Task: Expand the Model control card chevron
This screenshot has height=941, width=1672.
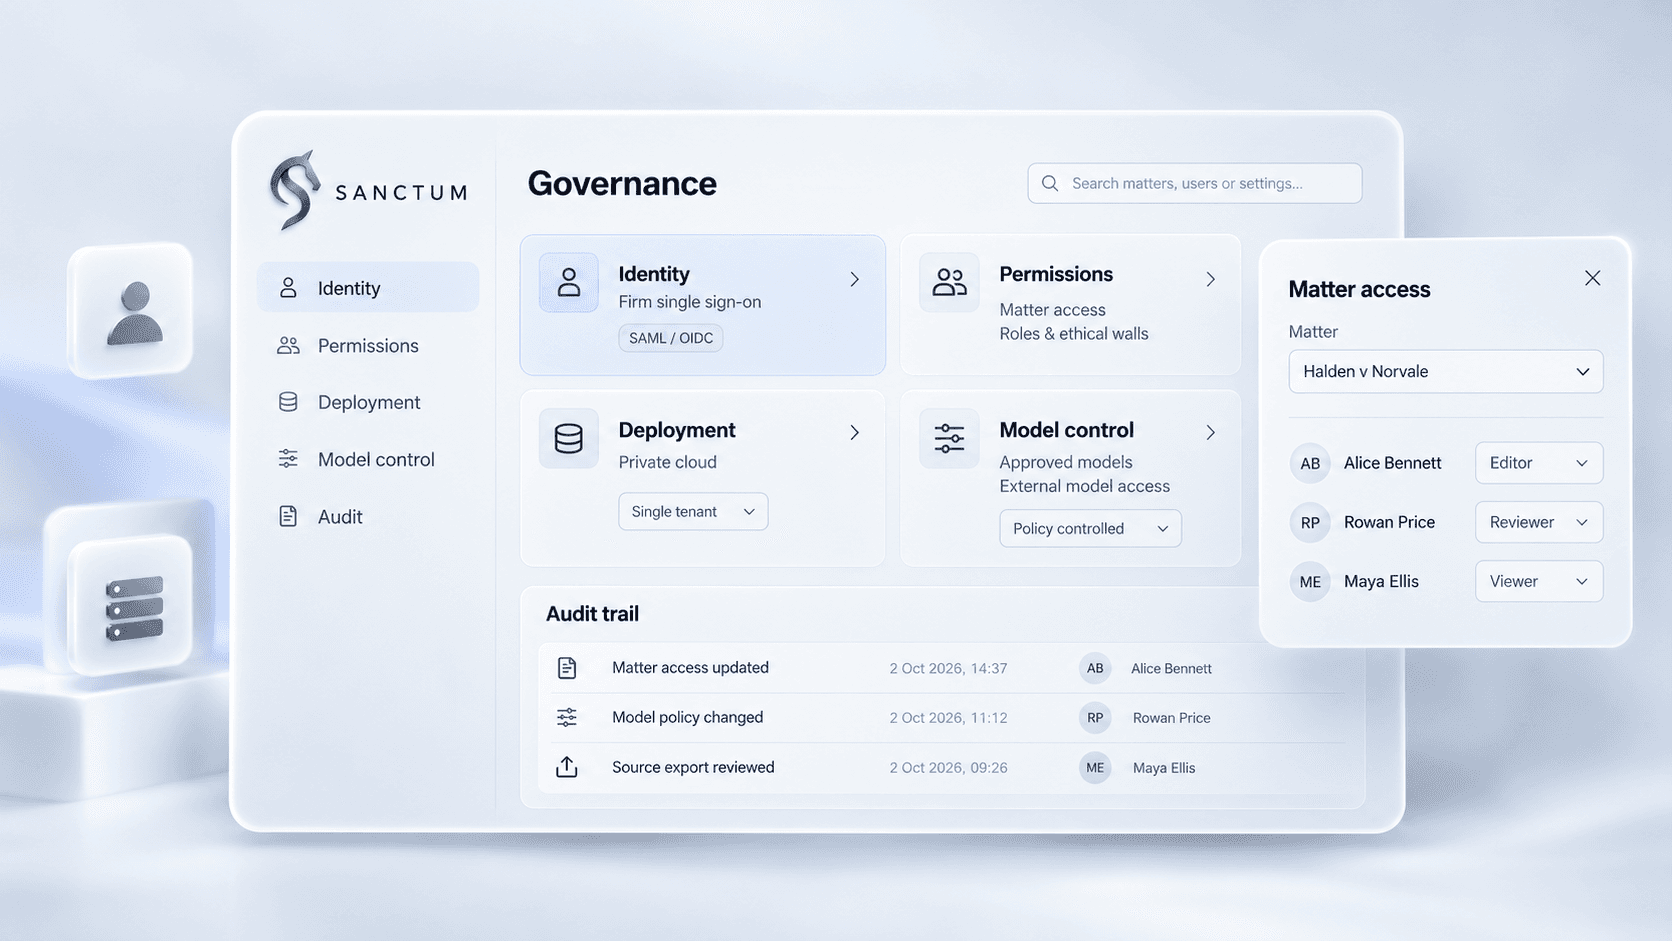Action: click(1211, 432)
